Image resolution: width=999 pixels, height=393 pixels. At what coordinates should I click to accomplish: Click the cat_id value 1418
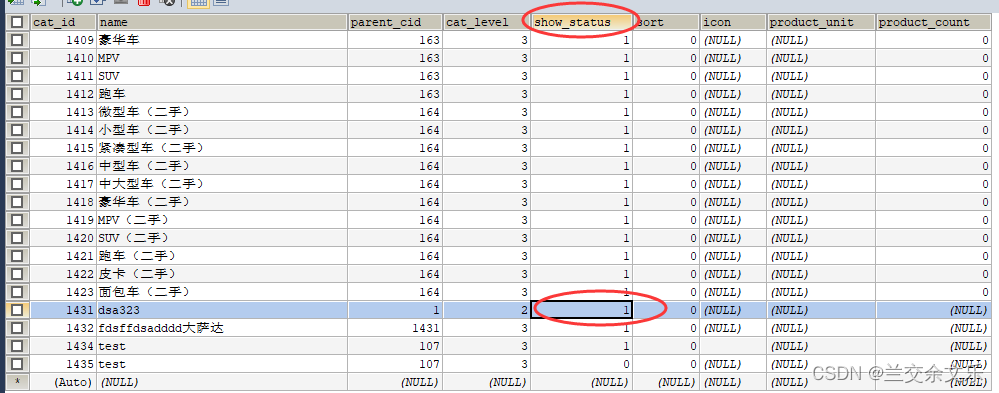[x=63, y=202]
